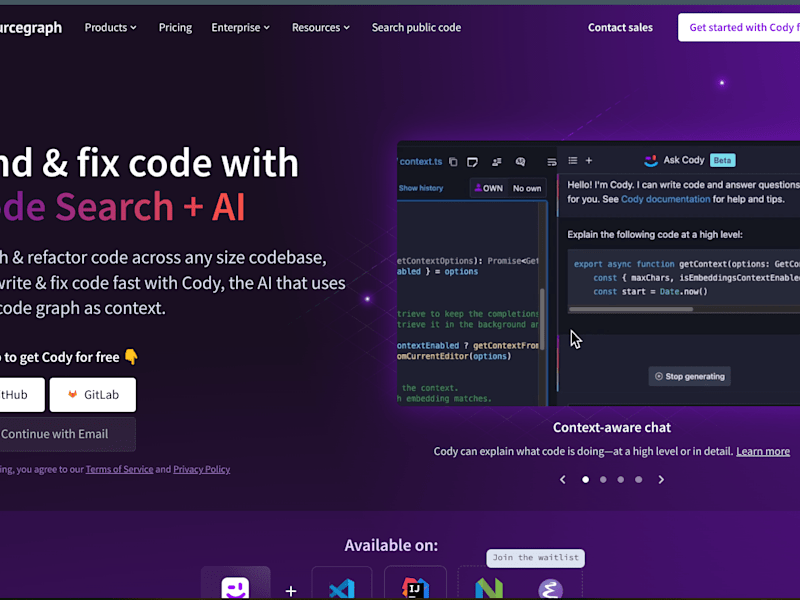Click the 'No own' label

pos(527,188)
